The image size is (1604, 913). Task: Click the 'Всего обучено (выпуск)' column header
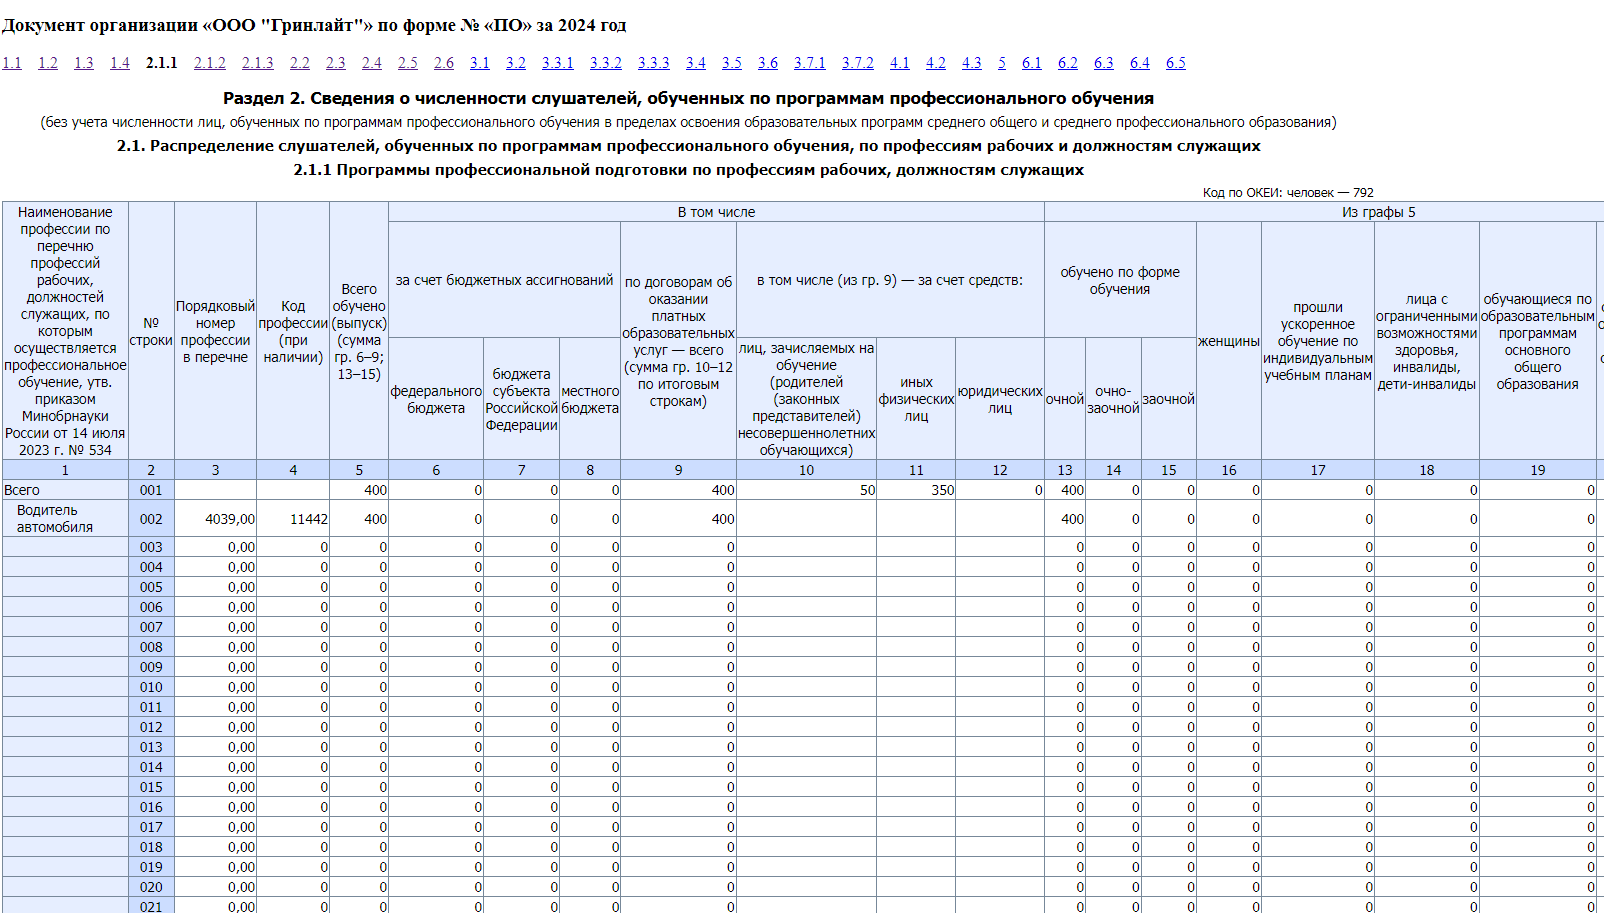(x=359, y=331)
